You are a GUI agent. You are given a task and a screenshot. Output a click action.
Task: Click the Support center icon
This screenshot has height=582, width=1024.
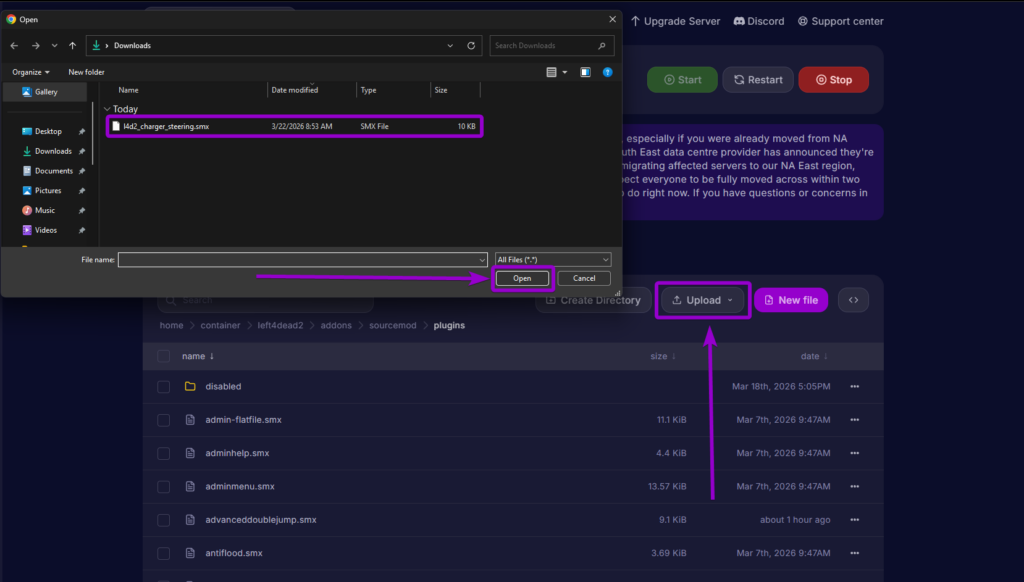[x=803, y=21]
